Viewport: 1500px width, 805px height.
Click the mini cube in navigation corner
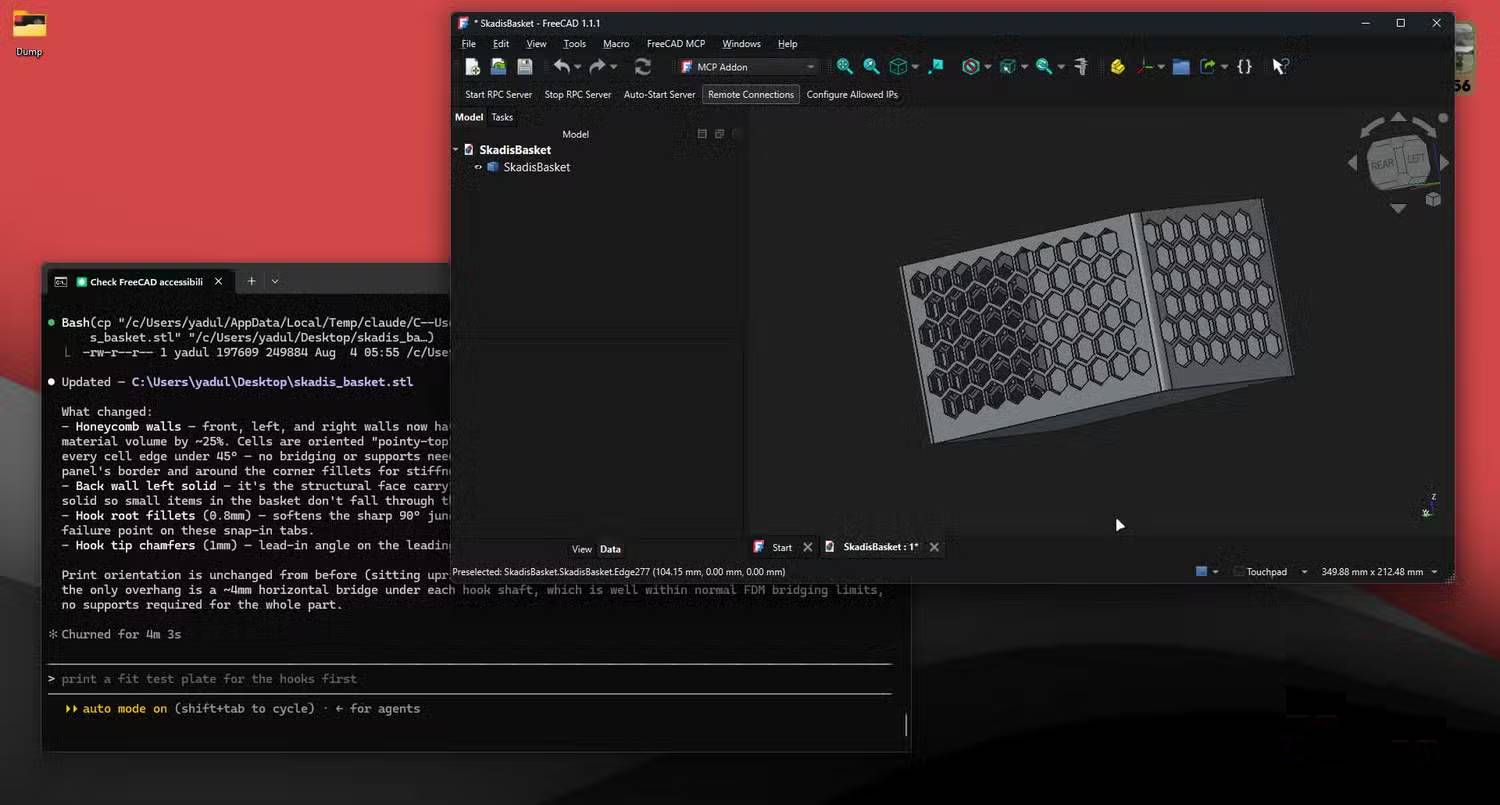pyautogui.click(x=1433, y=199)
